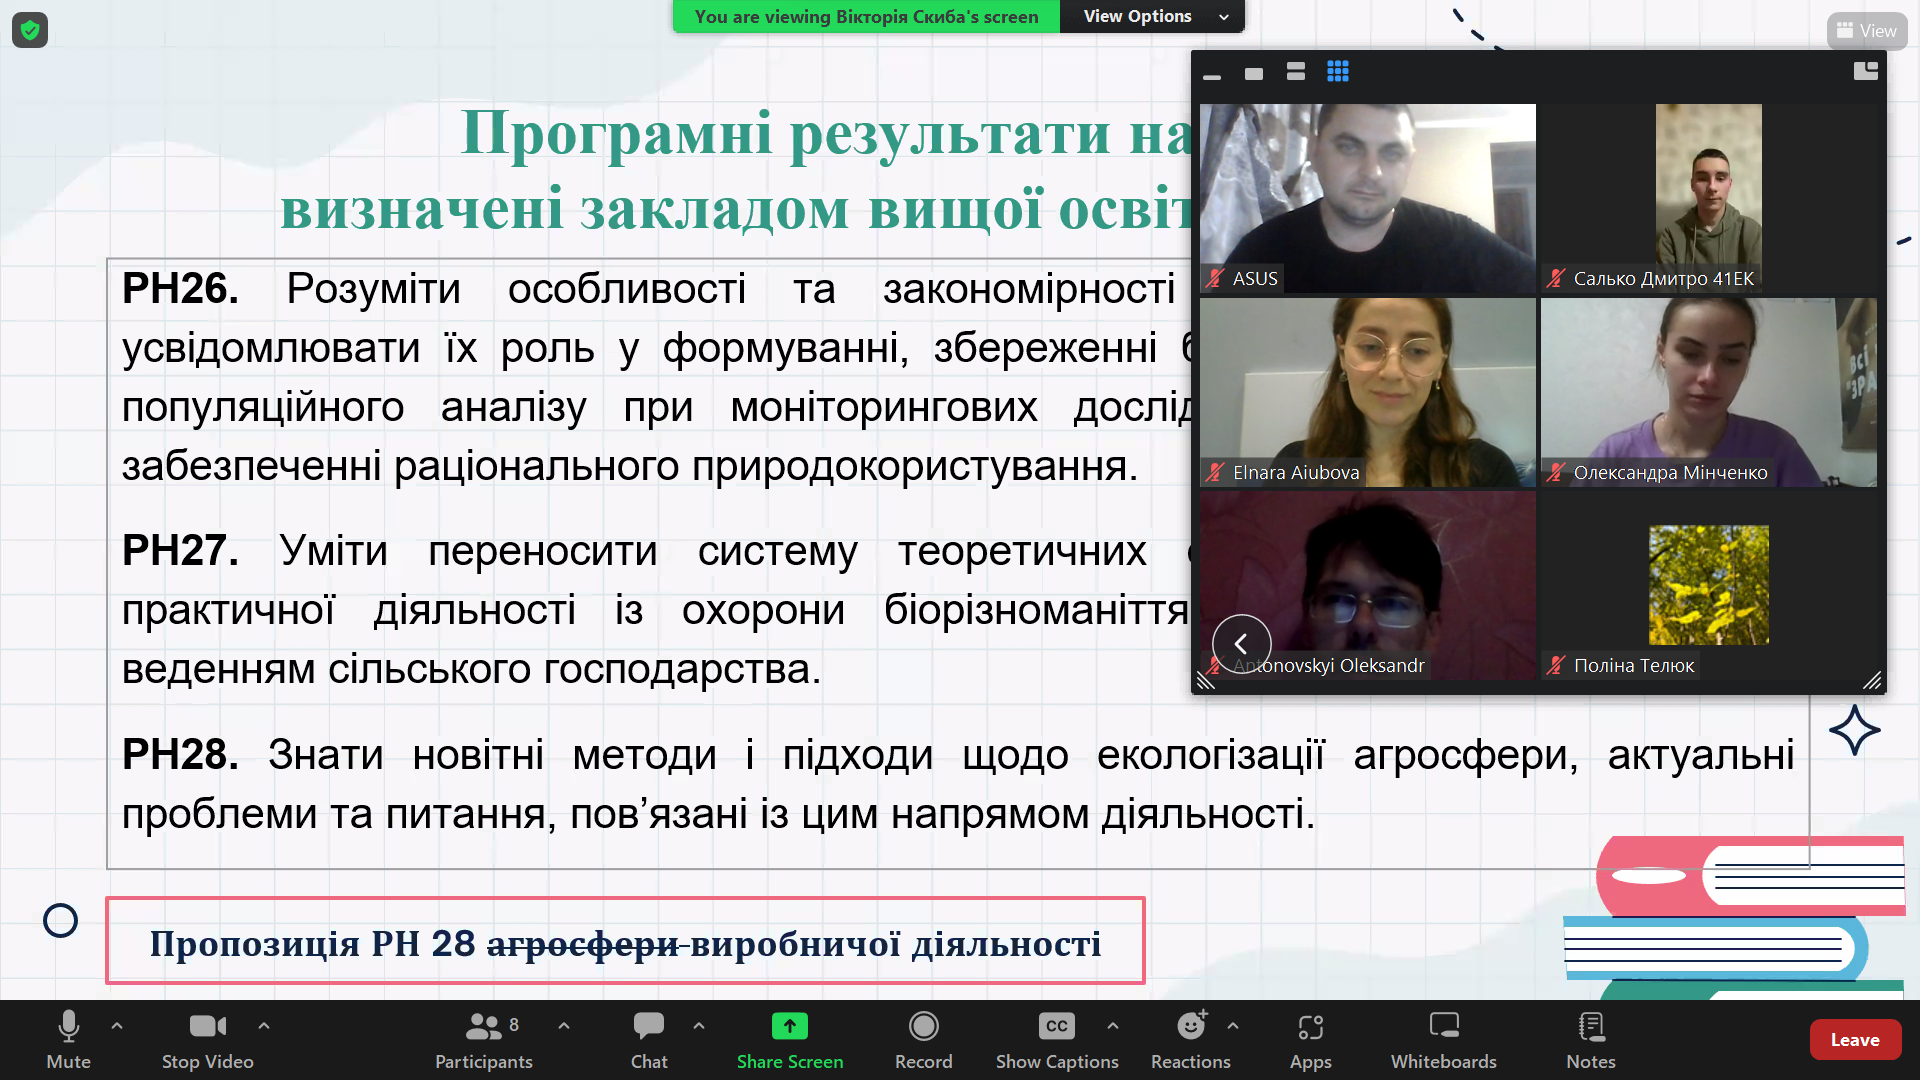The image size is (1920, 1080).
Task: Expand audio options next to Mute
Action: [x=117, y=1026]
